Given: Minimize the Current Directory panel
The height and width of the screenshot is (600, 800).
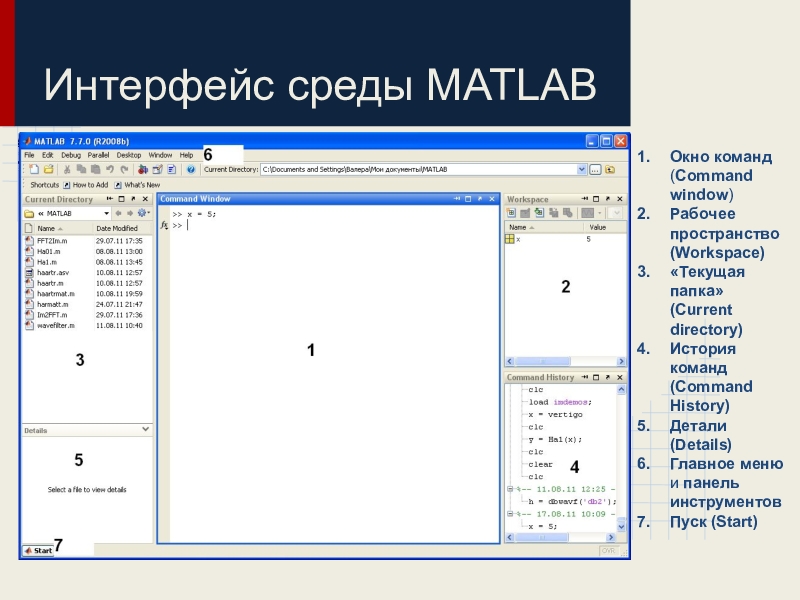Looking at the screenshot, I should point(110,199).
